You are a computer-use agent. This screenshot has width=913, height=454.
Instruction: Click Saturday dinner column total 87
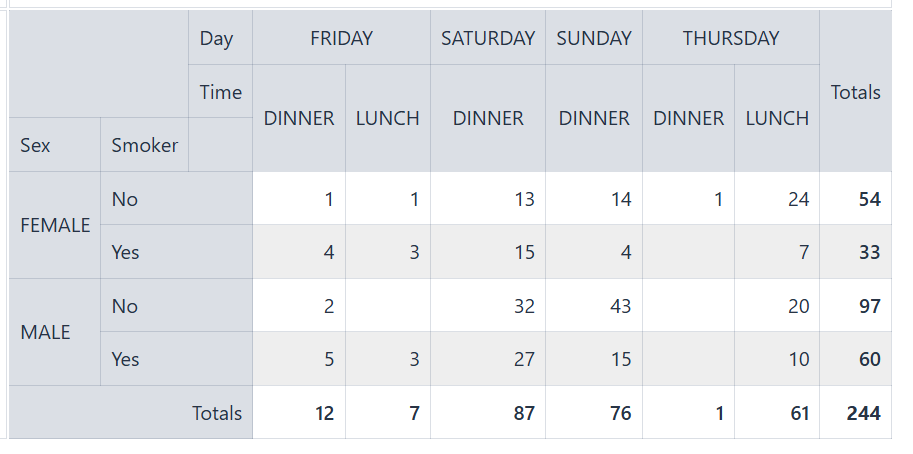pos(524,413)
